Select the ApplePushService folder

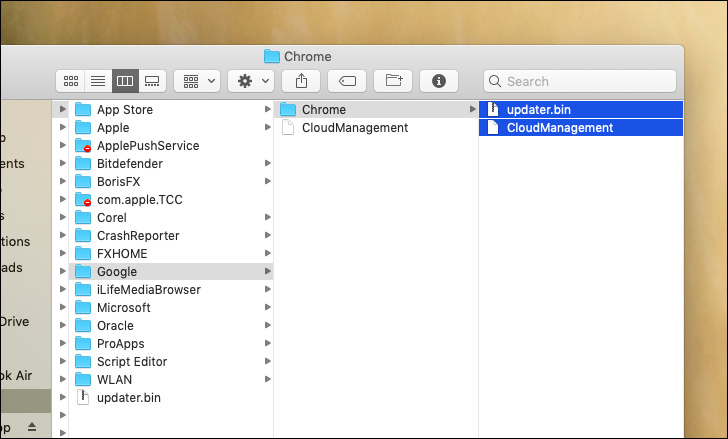171,146
